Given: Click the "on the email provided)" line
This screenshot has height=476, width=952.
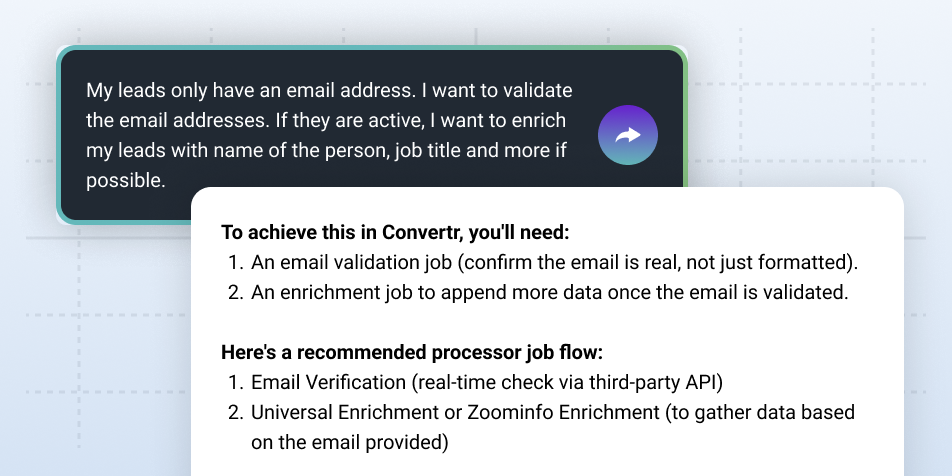Looking at the screenshot, I should pos(350,442).
